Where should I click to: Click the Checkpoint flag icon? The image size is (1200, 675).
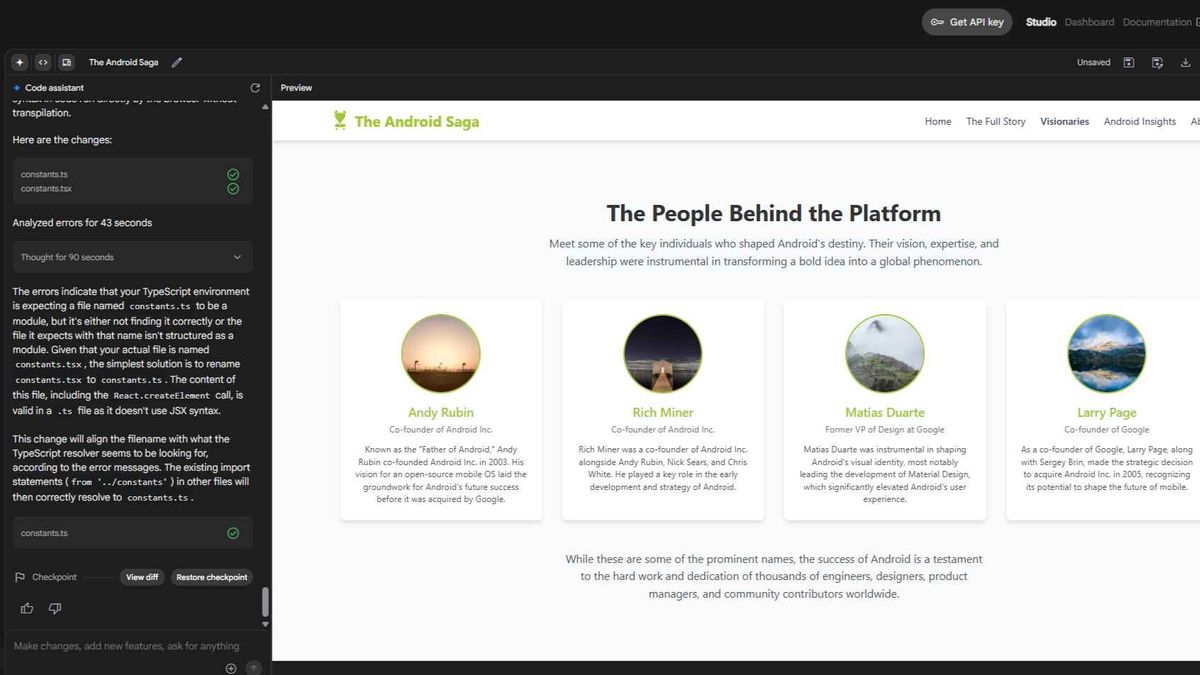20,577
